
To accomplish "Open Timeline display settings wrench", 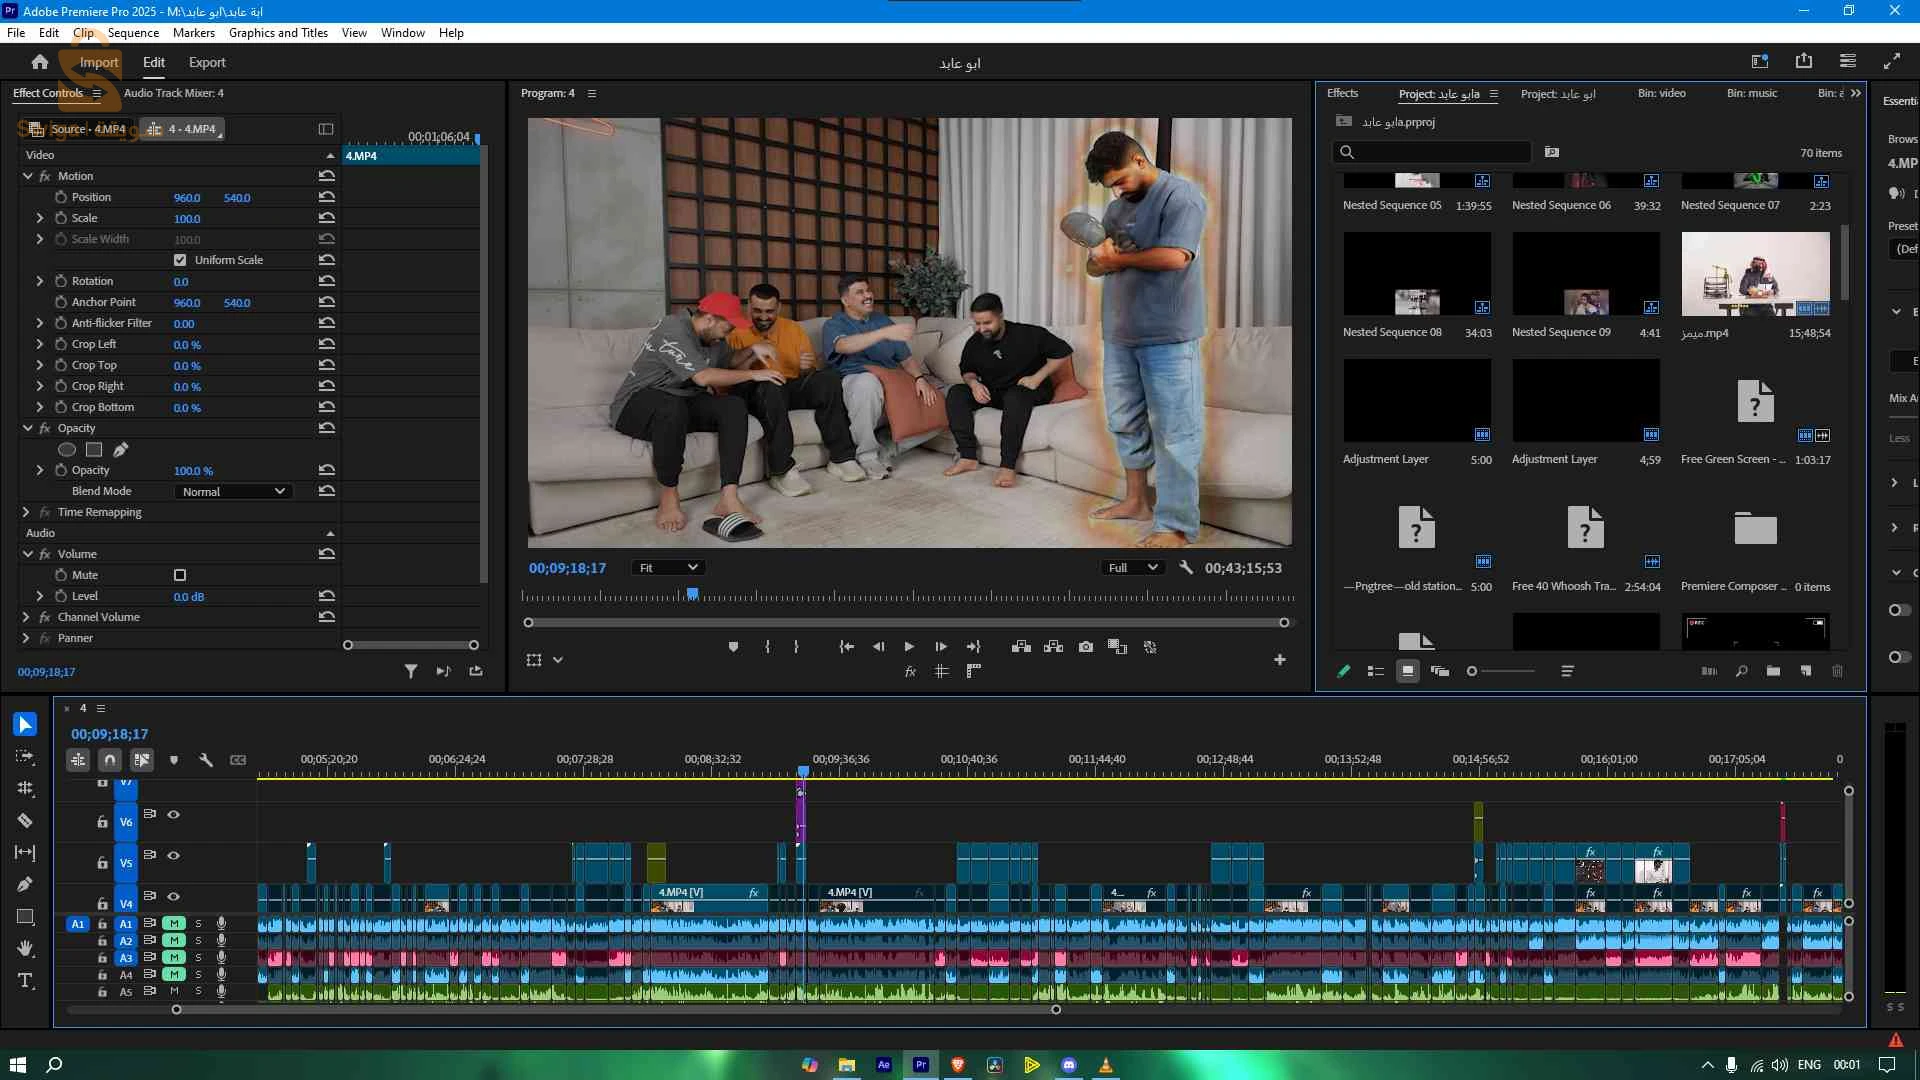I will pos(206,760).
